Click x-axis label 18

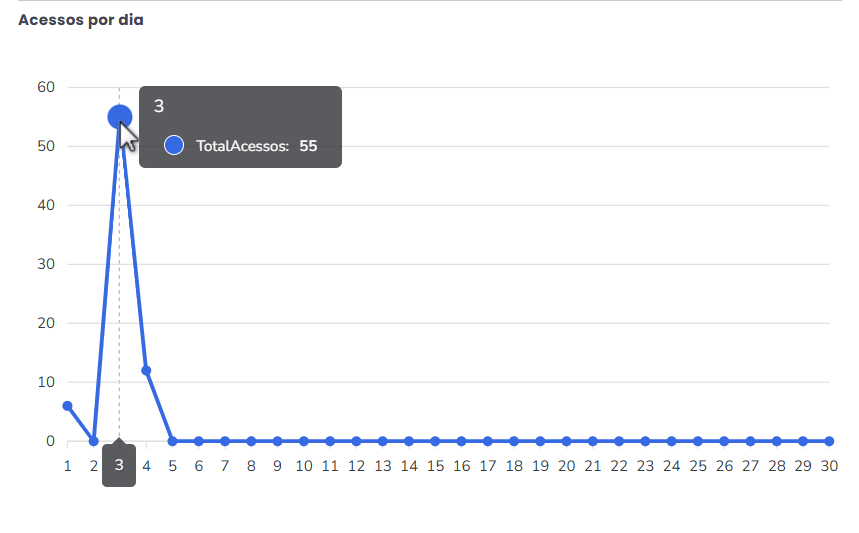(x=514, y=465)
